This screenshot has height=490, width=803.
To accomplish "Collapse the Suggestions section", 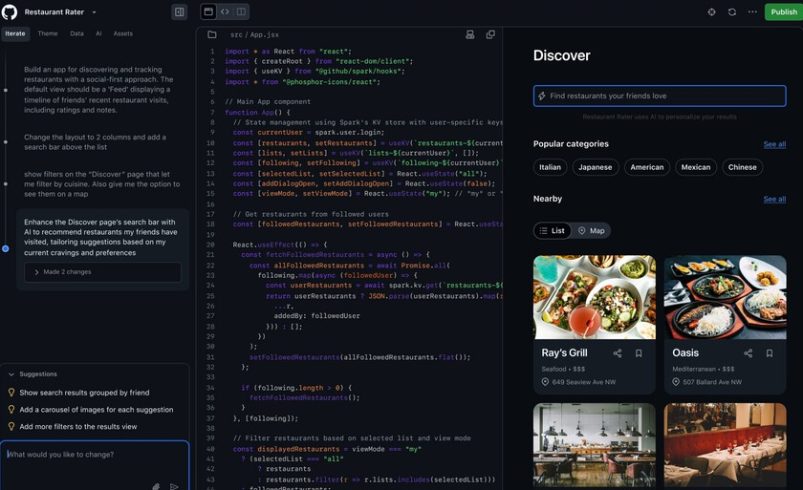I will [10, 373].
